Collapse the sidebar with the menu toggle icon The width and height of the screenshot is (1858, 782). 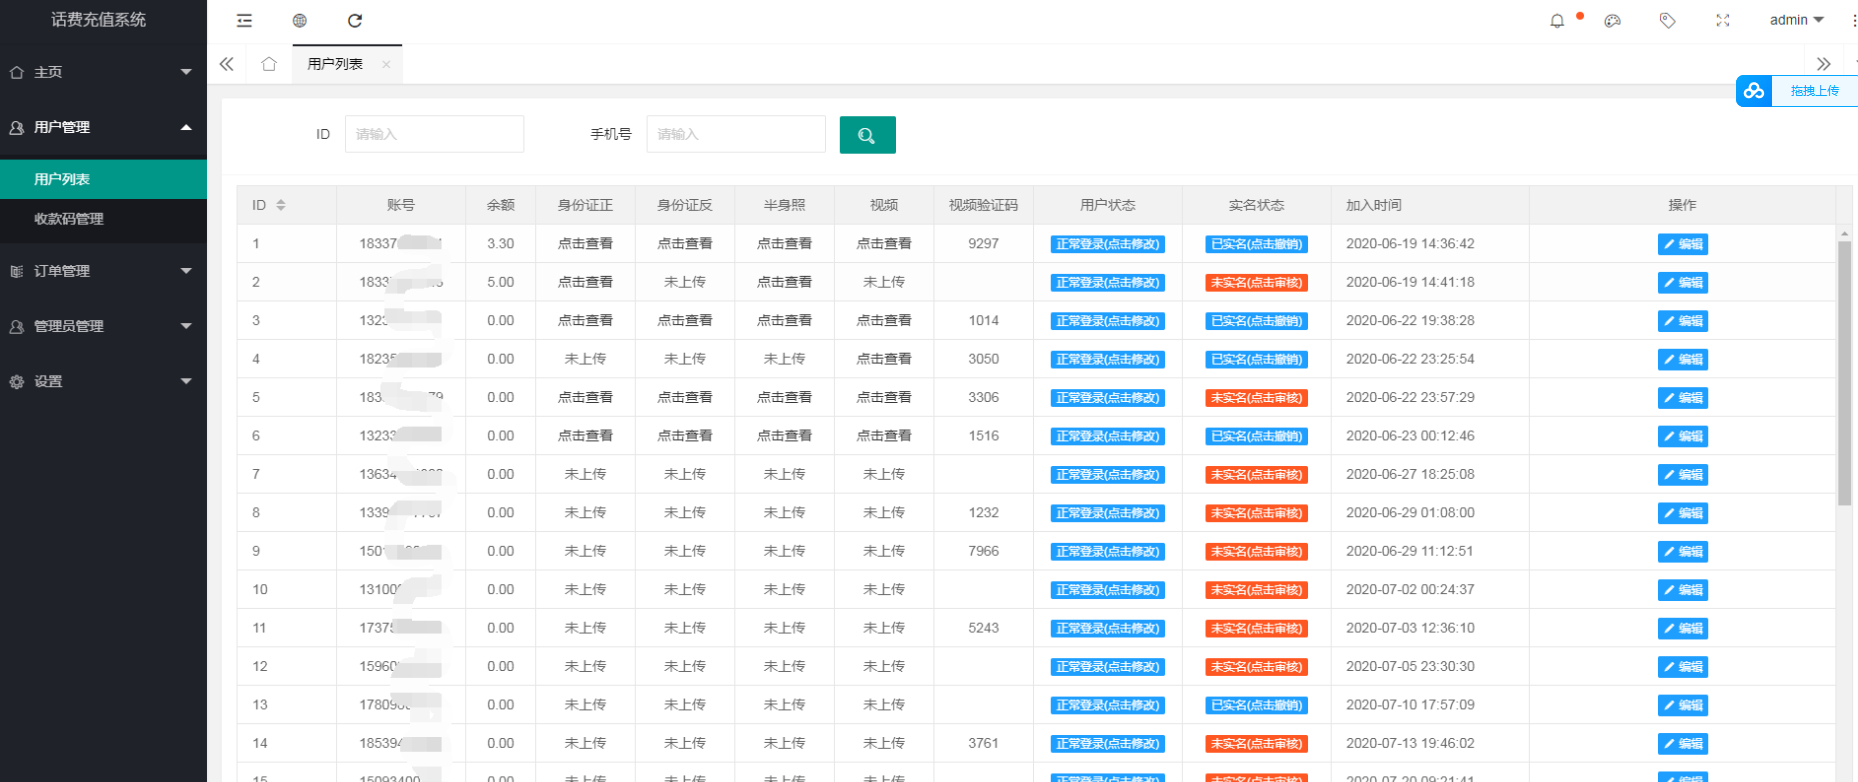pos(244,20)
